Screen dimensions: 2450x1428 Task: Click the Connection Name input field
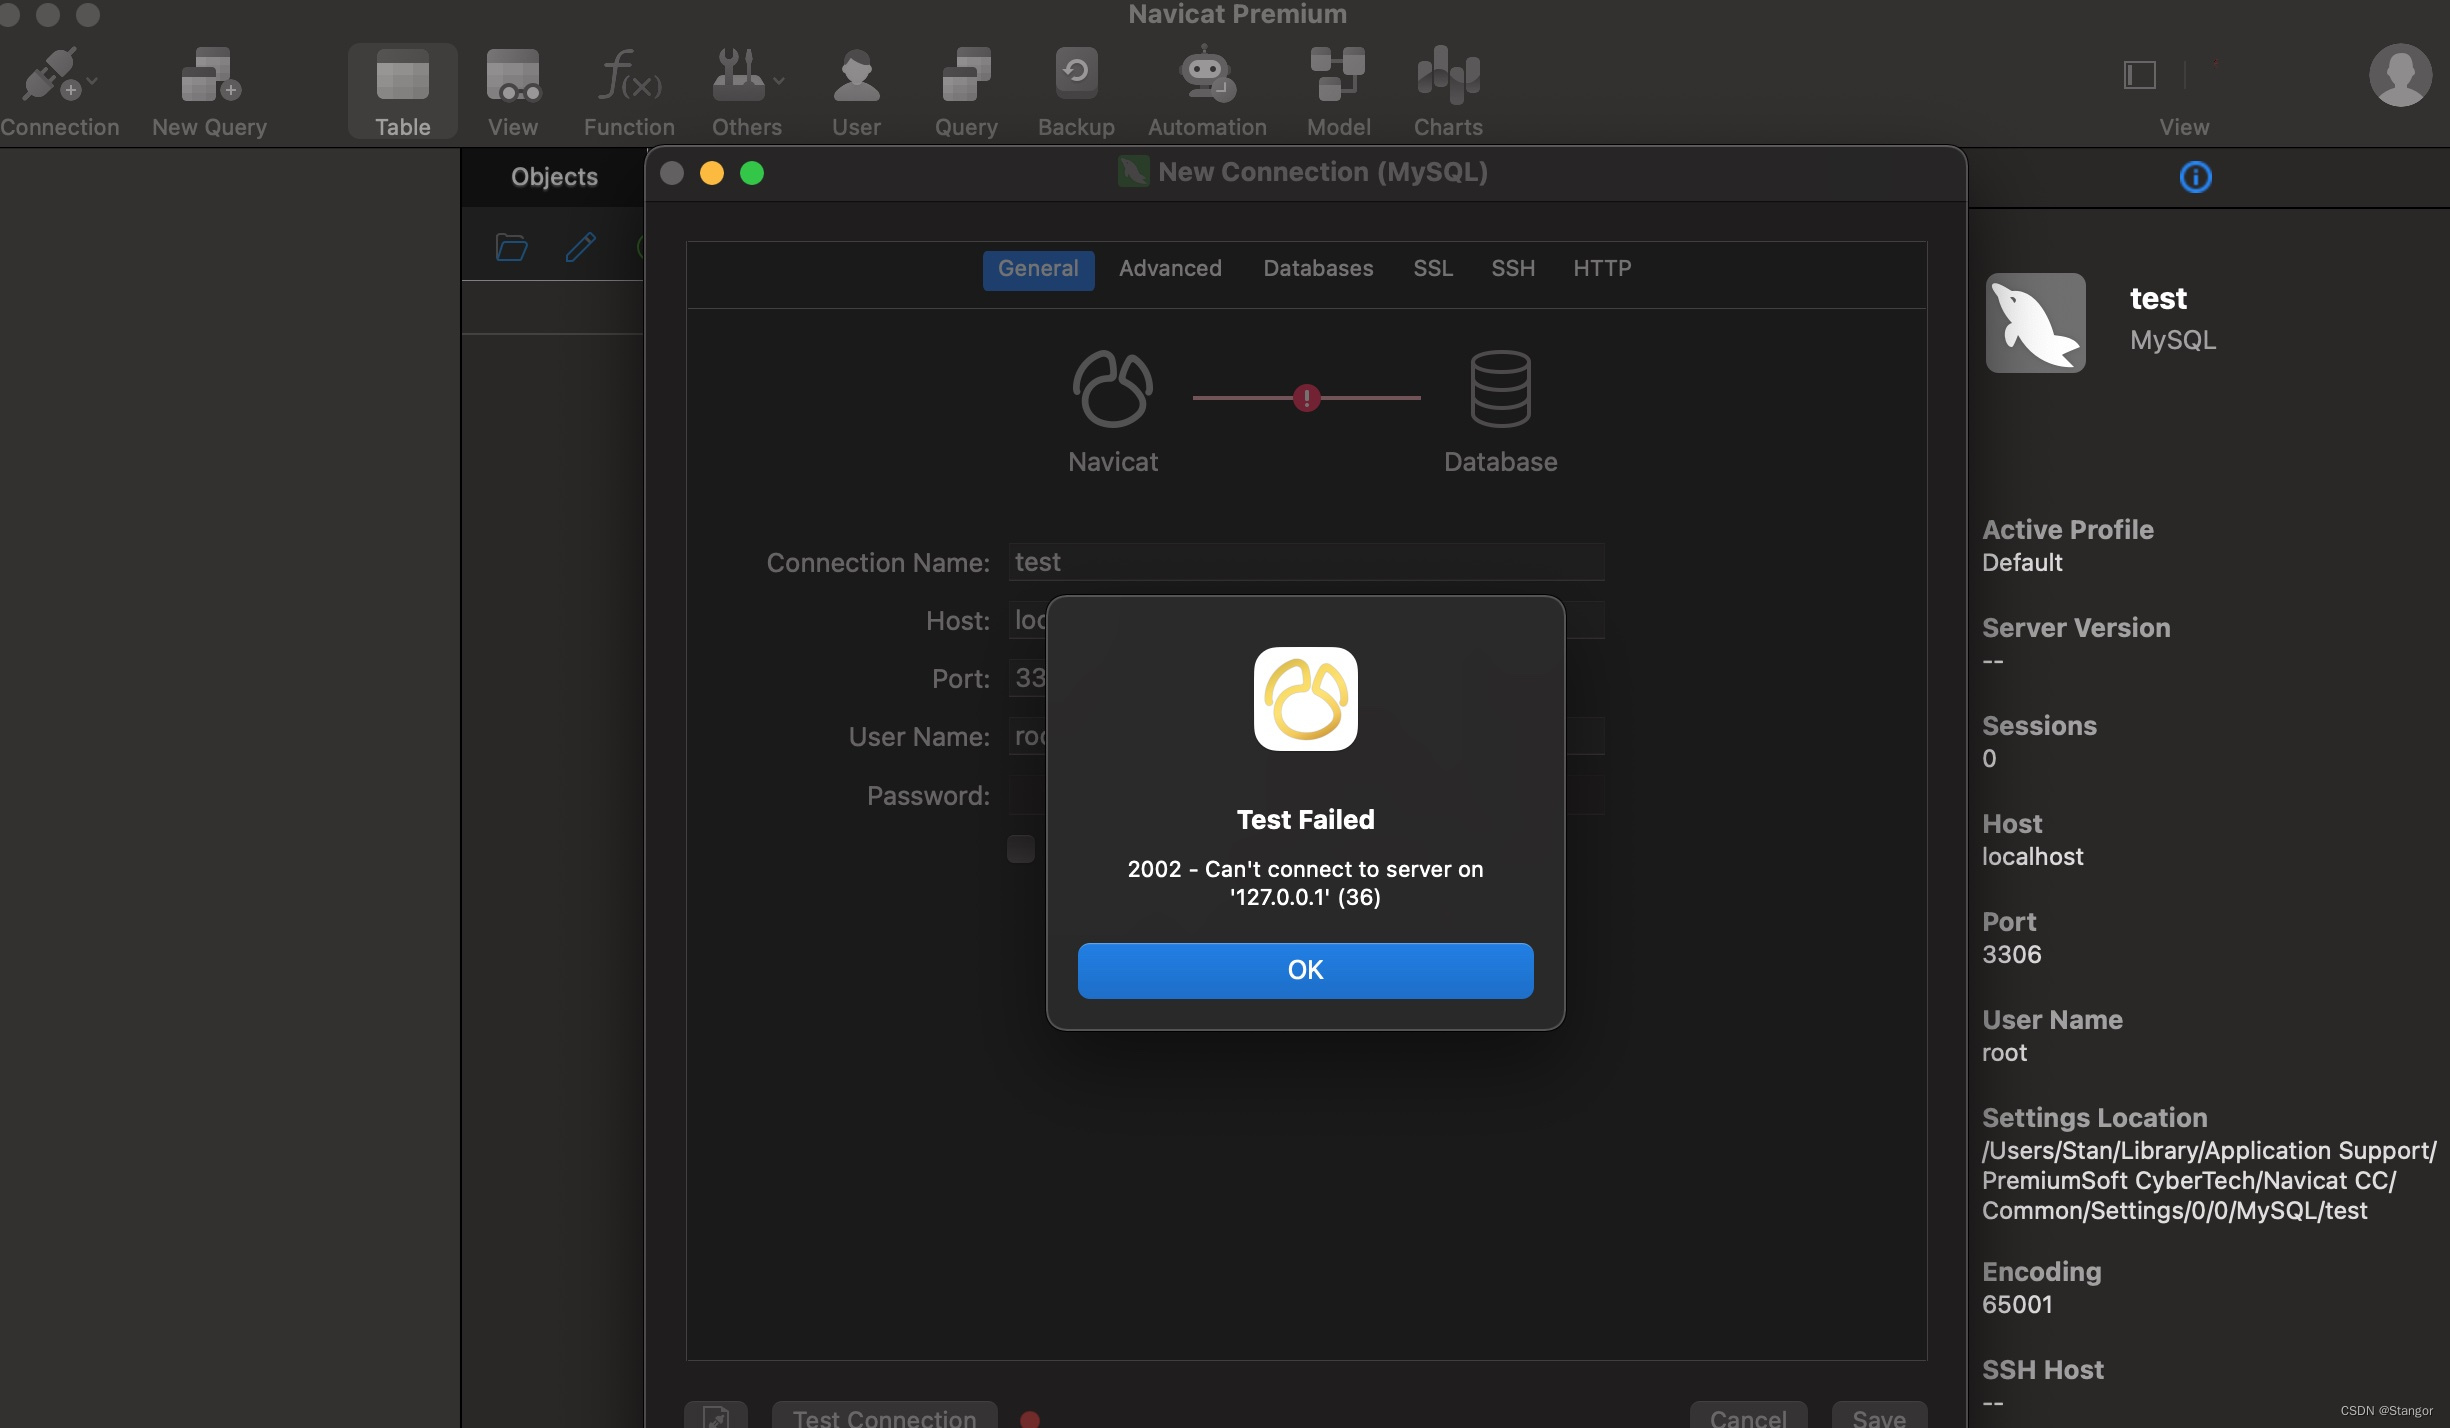click(1305, 562)
